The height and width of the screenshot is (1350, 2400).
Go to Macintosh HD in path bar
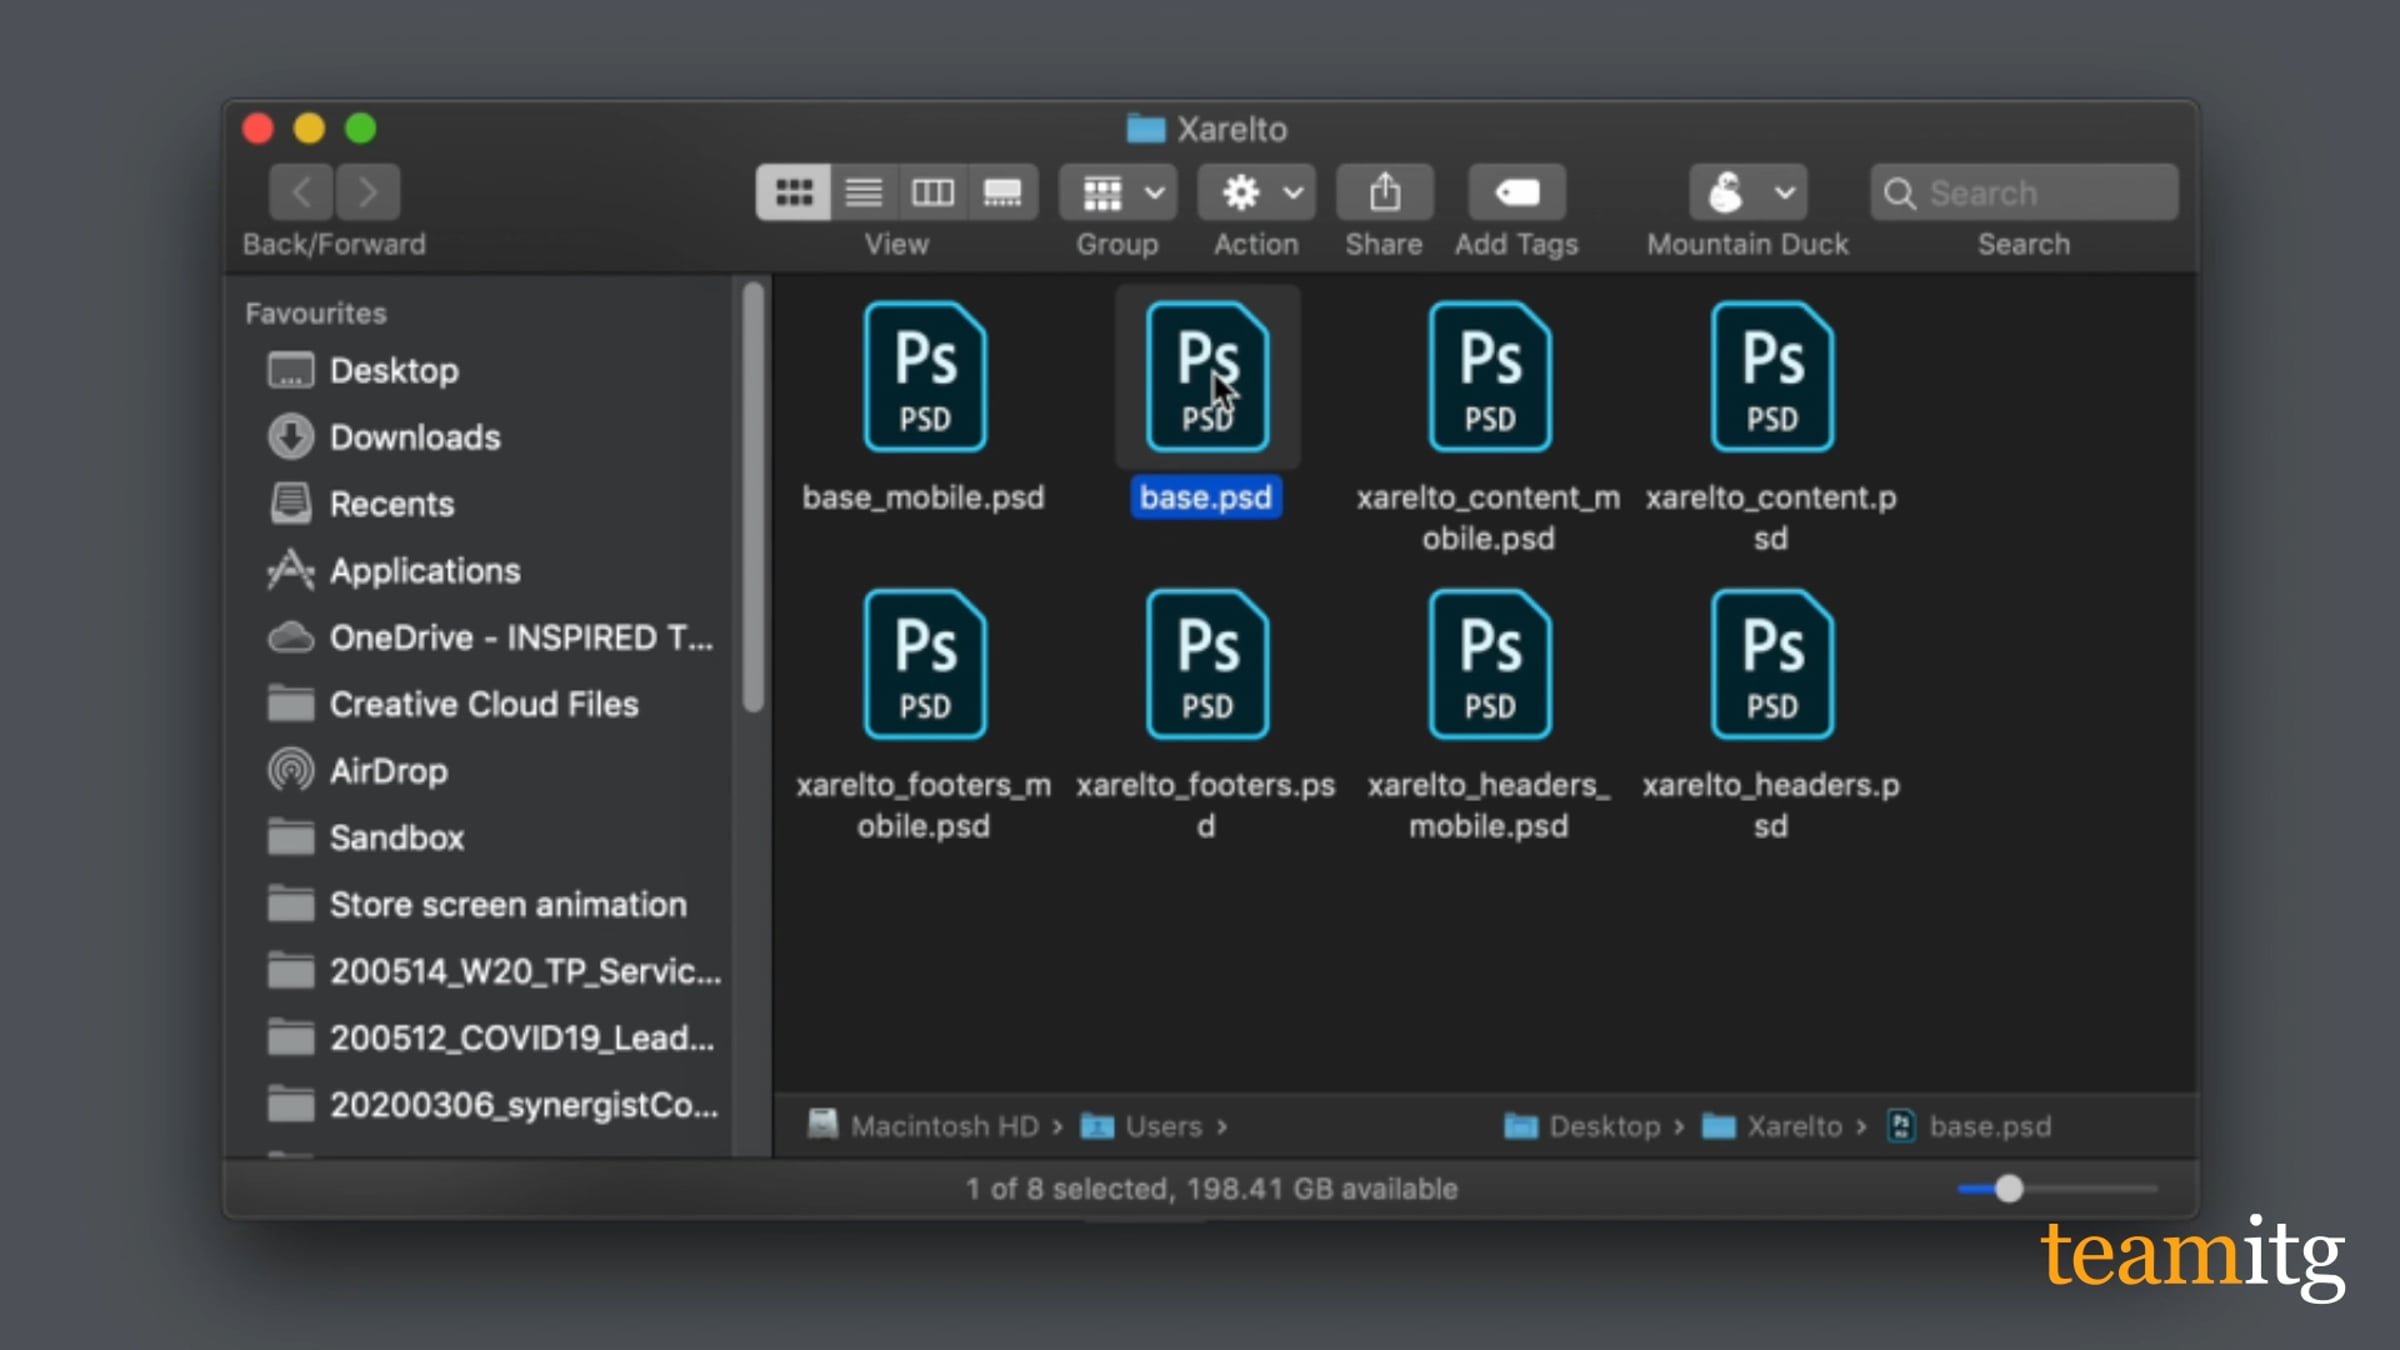(943, 1127)
